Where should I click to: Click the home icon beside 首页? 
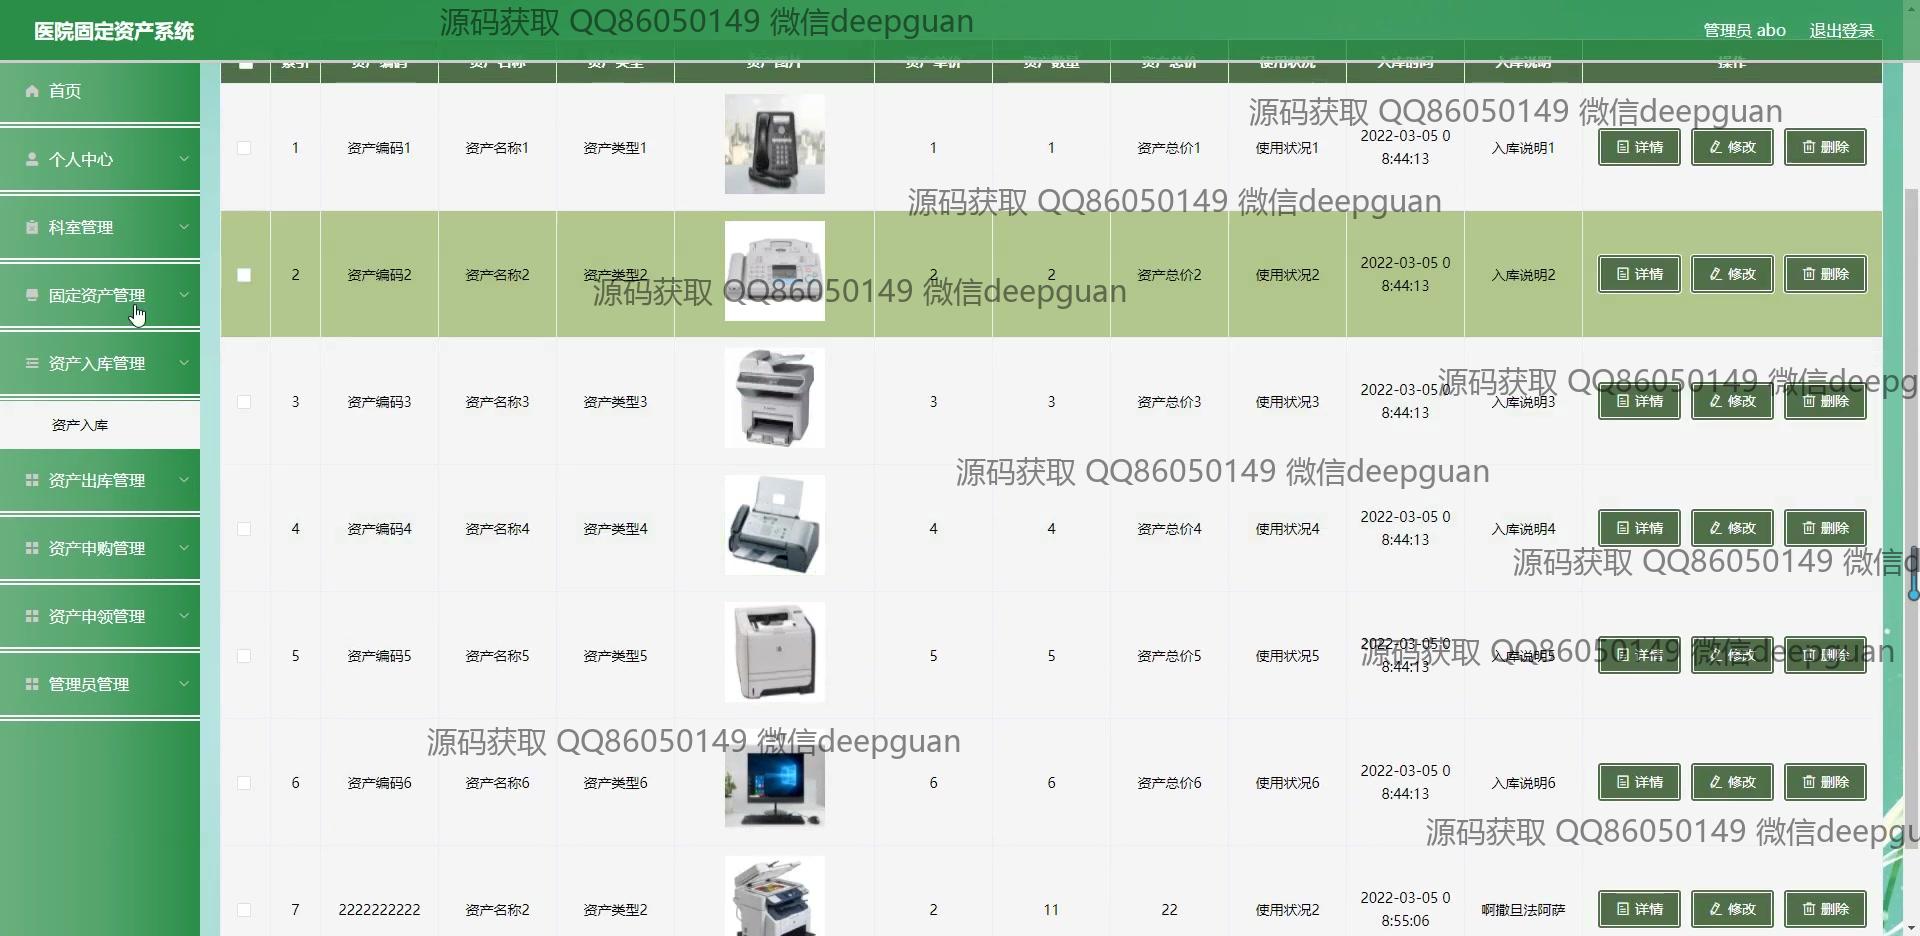click(x=32, y=91)
